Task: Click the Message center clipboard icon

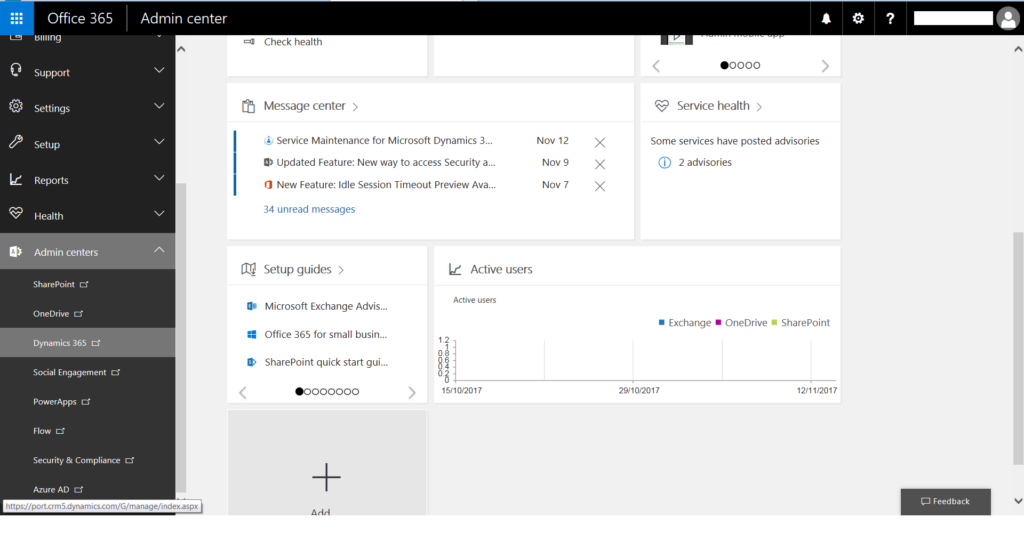Action: [x=248, y=106]
